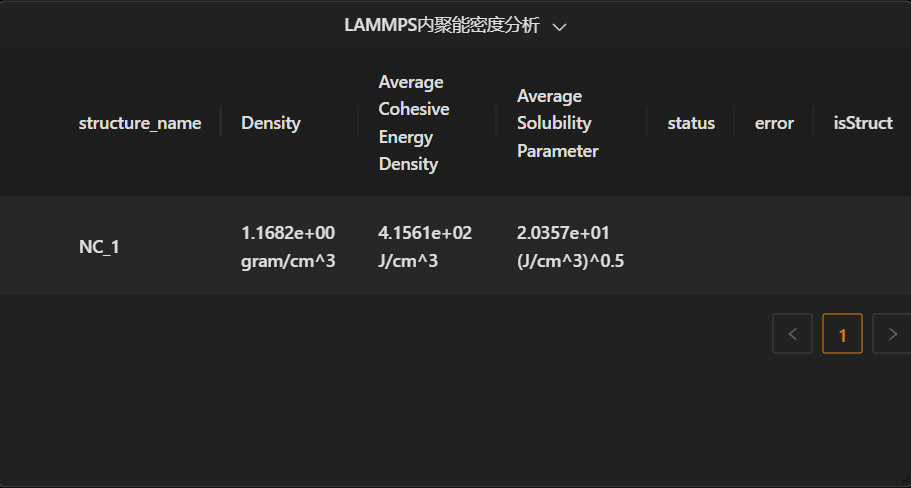Expand the LAMMPS内聚能密度分析 title dropdown chevron

(559, 27)
